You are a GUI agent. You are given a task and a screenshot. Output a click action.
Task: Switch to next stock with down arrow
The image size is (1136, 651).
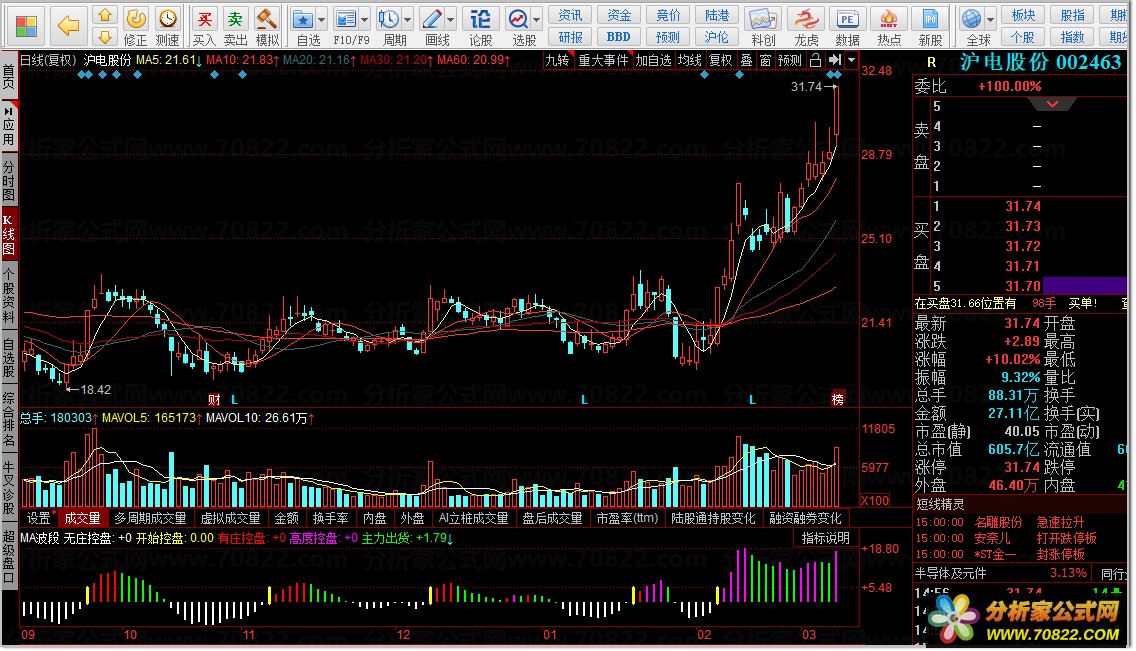click(x=105, y=36)
